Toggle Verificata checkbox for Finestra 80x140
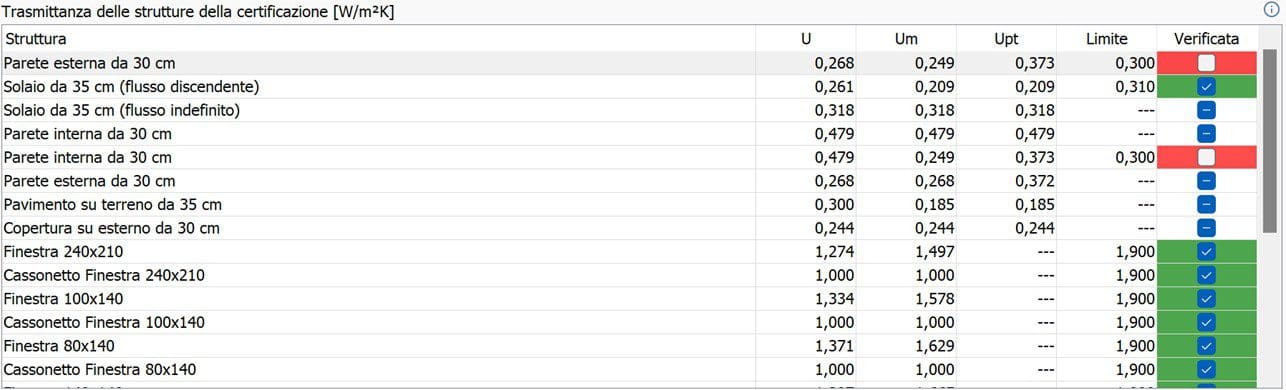Screen dimensions: 1286x390 (x=1206, y=346)
